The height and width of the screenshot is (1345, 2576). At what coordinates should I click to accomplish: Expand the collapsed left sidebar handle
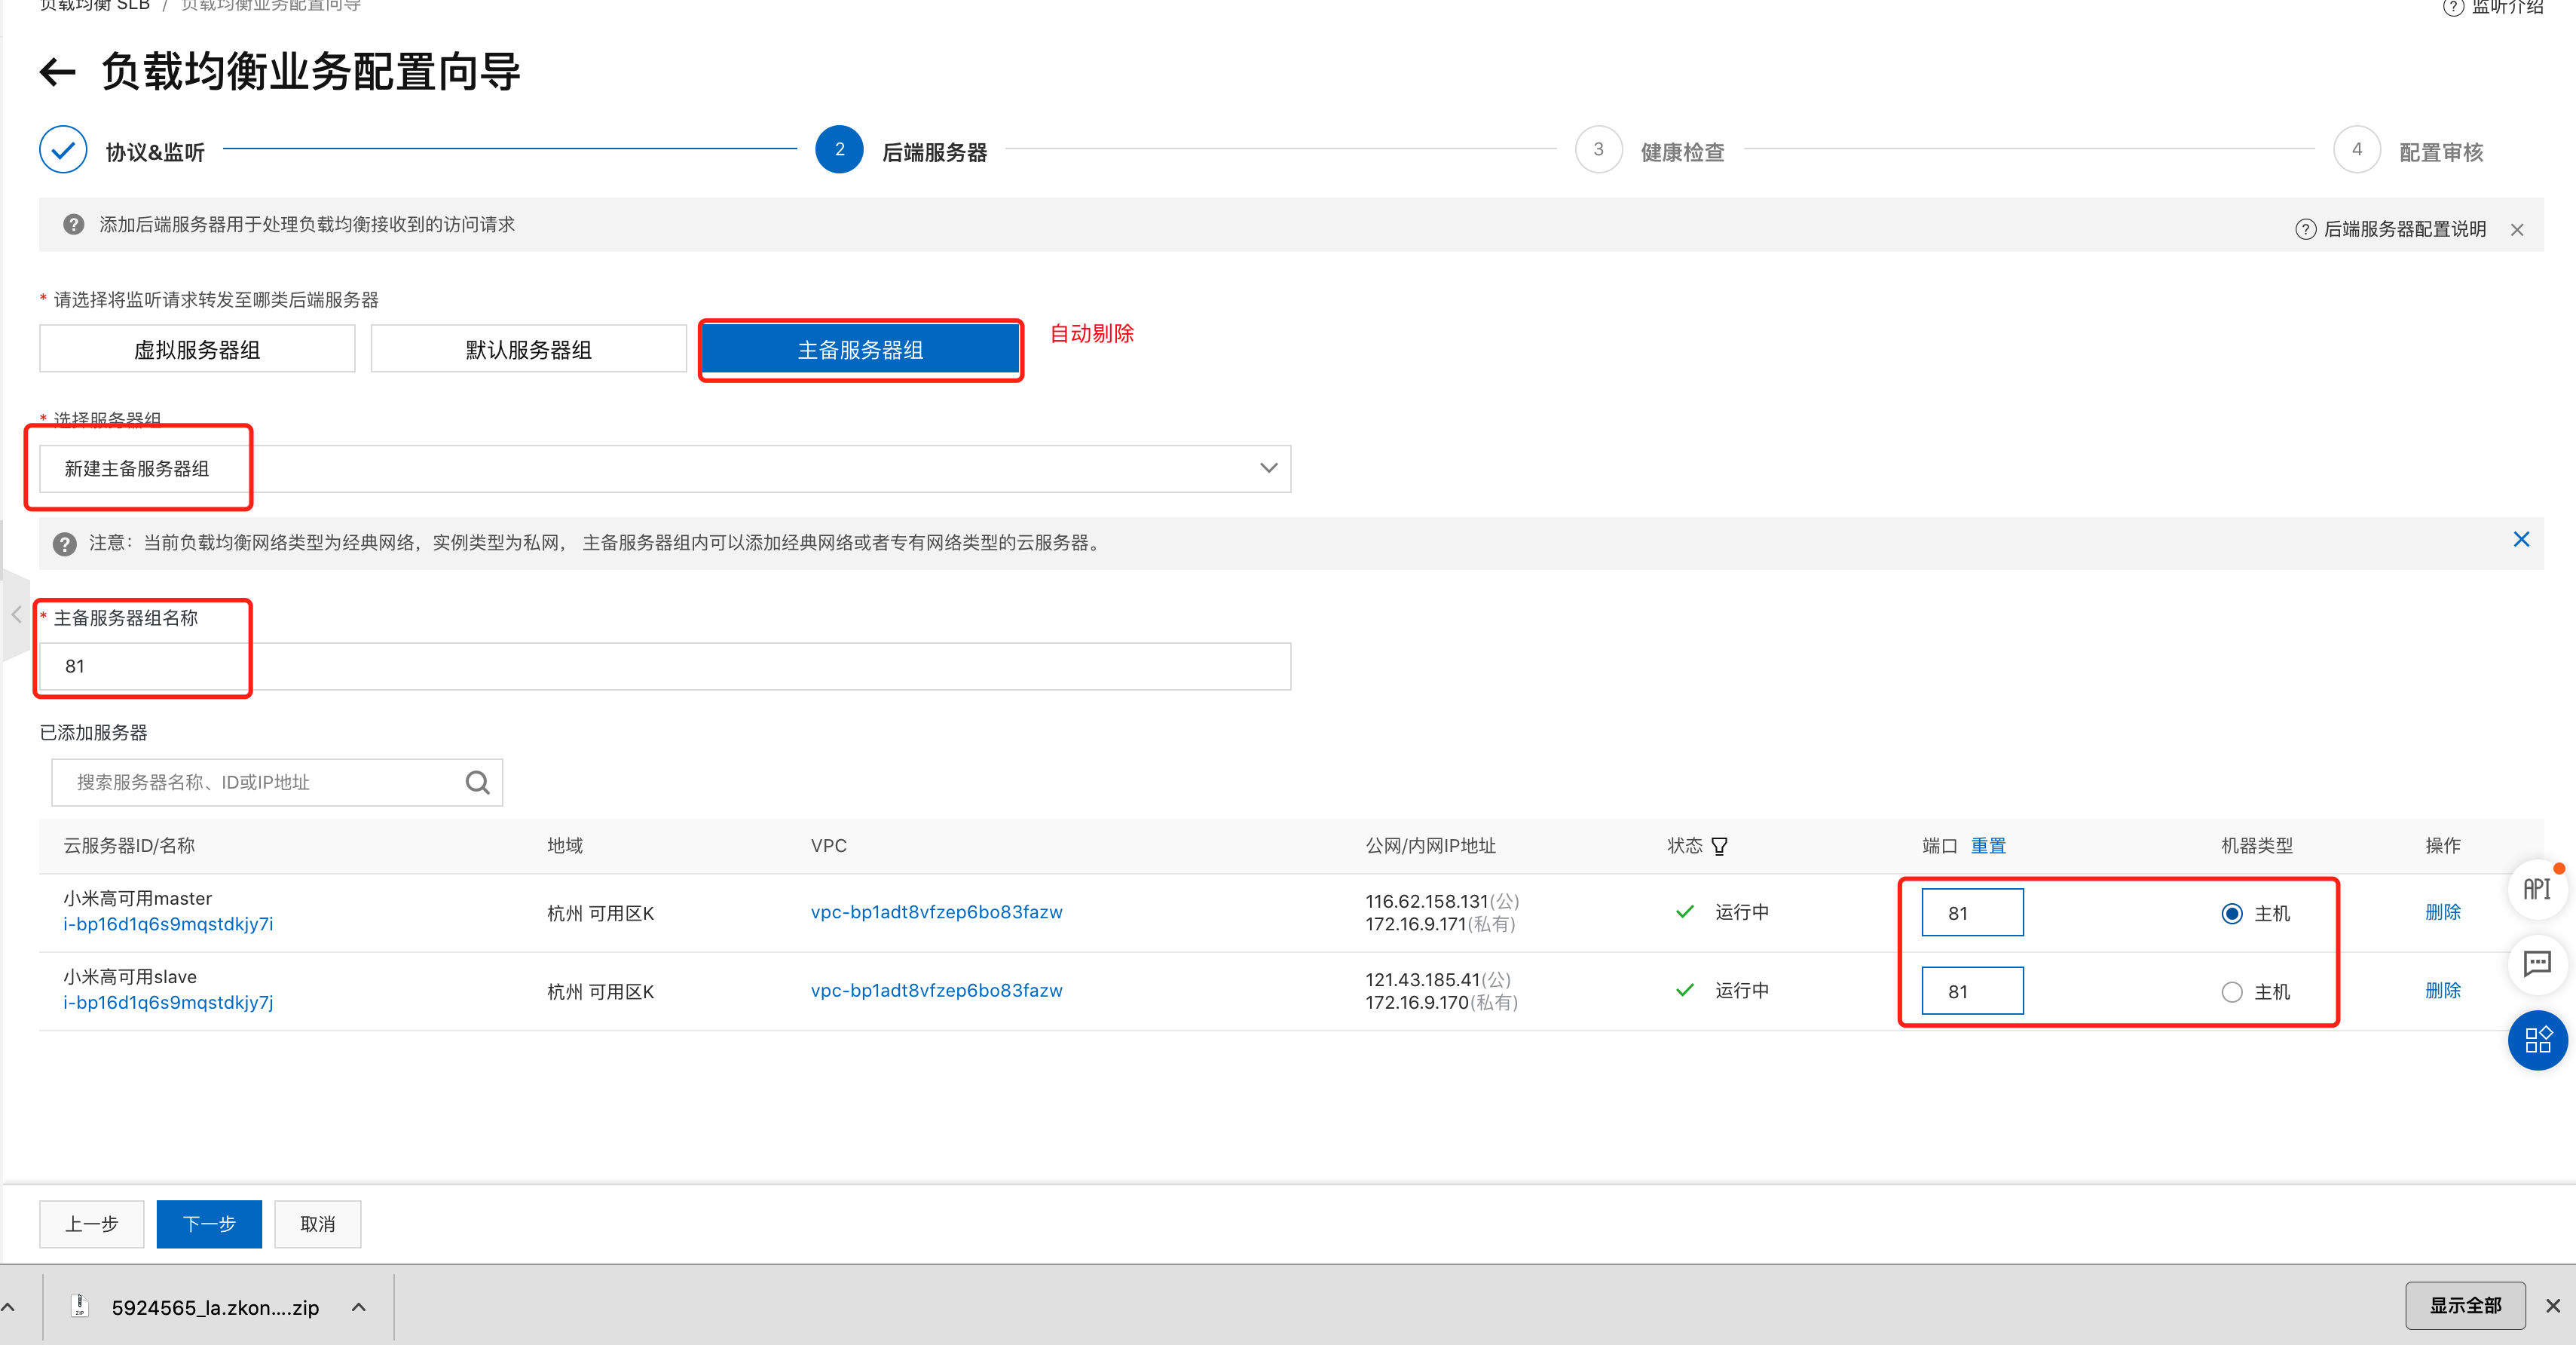click(16, 614)
